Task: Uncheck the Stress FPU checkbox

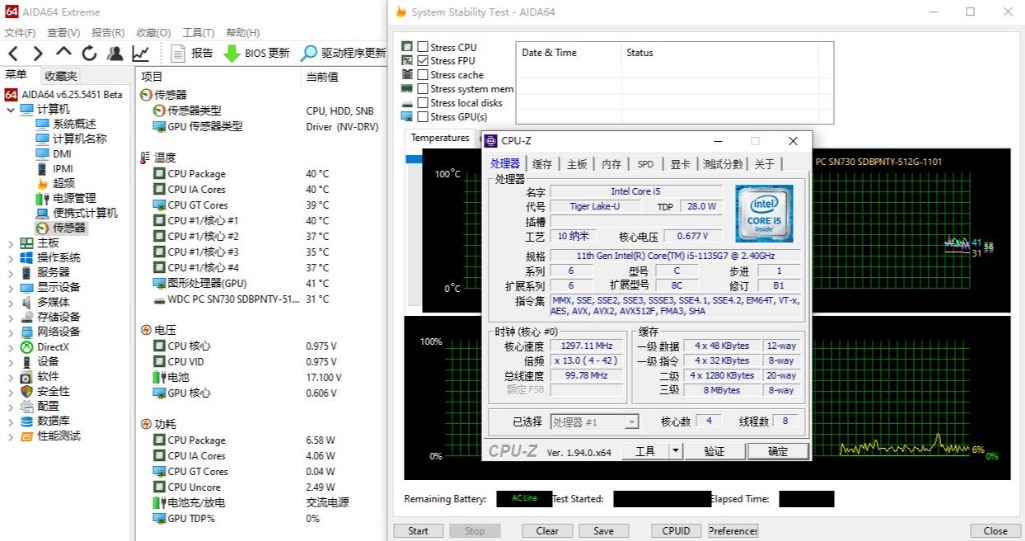Action: (x=423, y=61)
